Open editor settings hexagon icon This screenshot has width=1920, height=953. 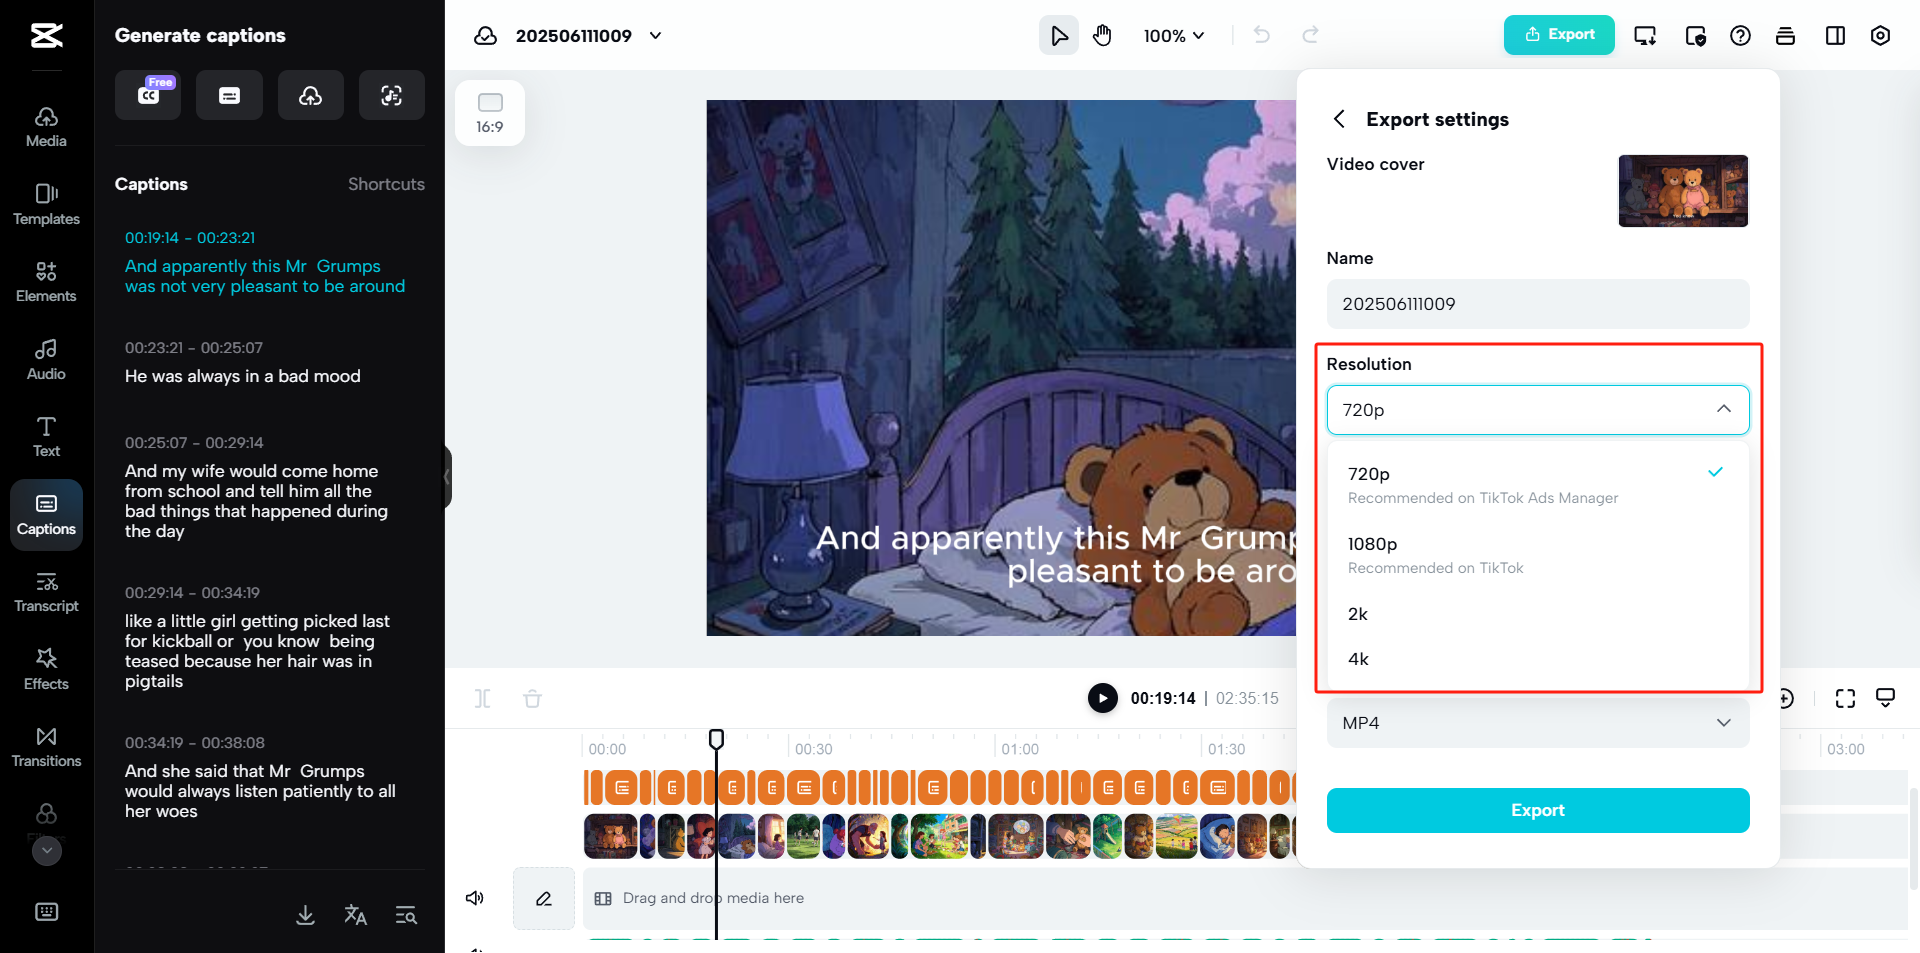pyautogui.click(x=1880, y=36)
